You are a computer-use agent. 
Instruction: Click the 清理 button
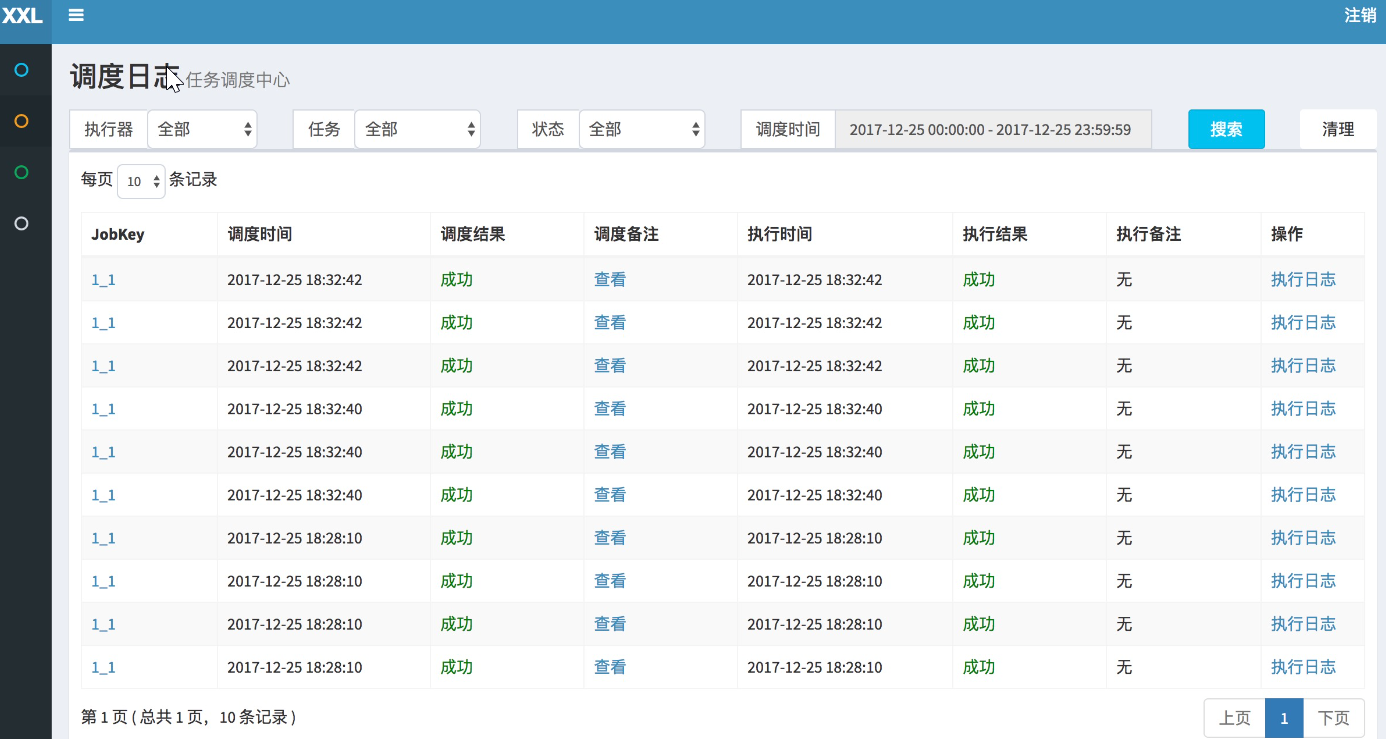tap(1338, 129)
